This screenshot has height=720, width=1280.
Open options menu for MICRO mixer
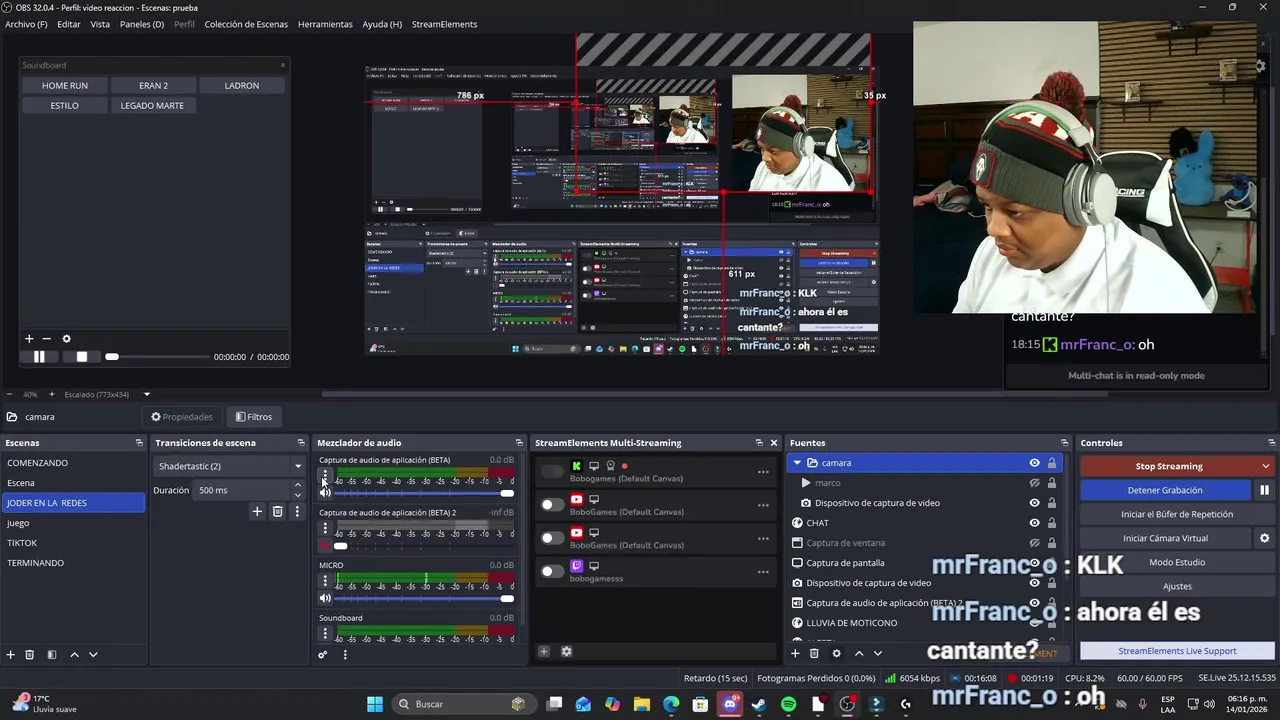click(325, 580)
